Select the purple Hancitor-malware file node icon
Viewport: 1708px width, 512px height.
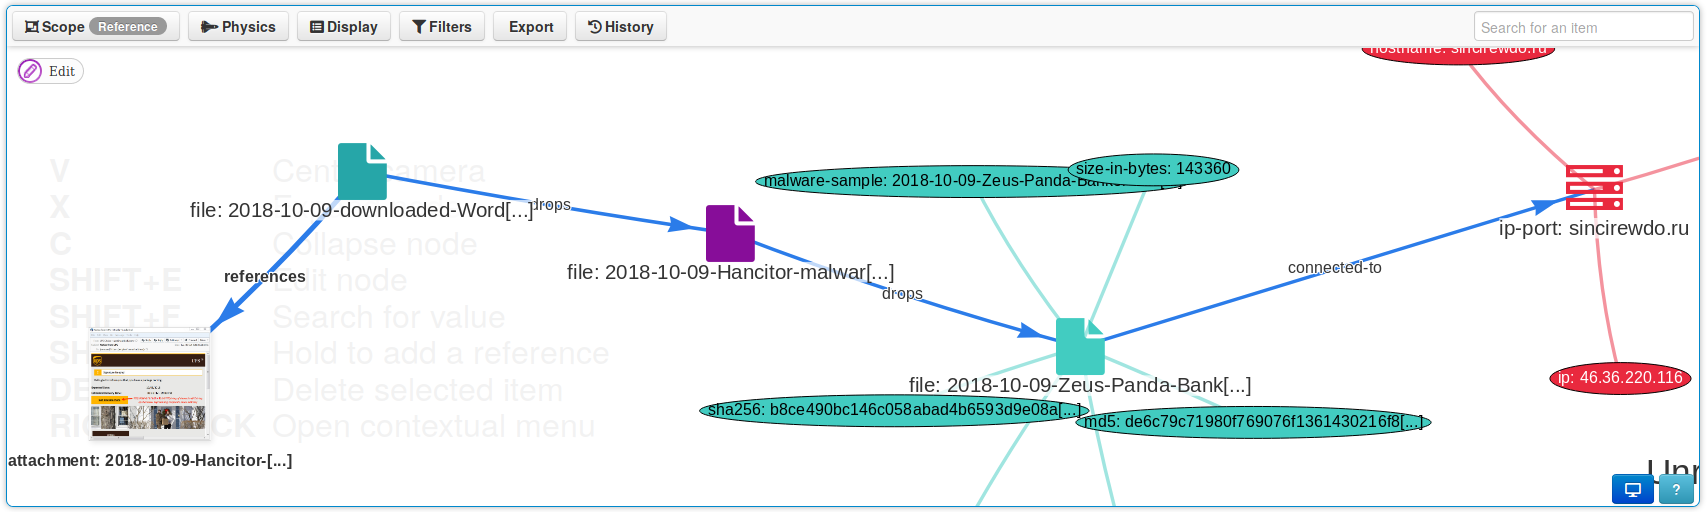(730, 233)
